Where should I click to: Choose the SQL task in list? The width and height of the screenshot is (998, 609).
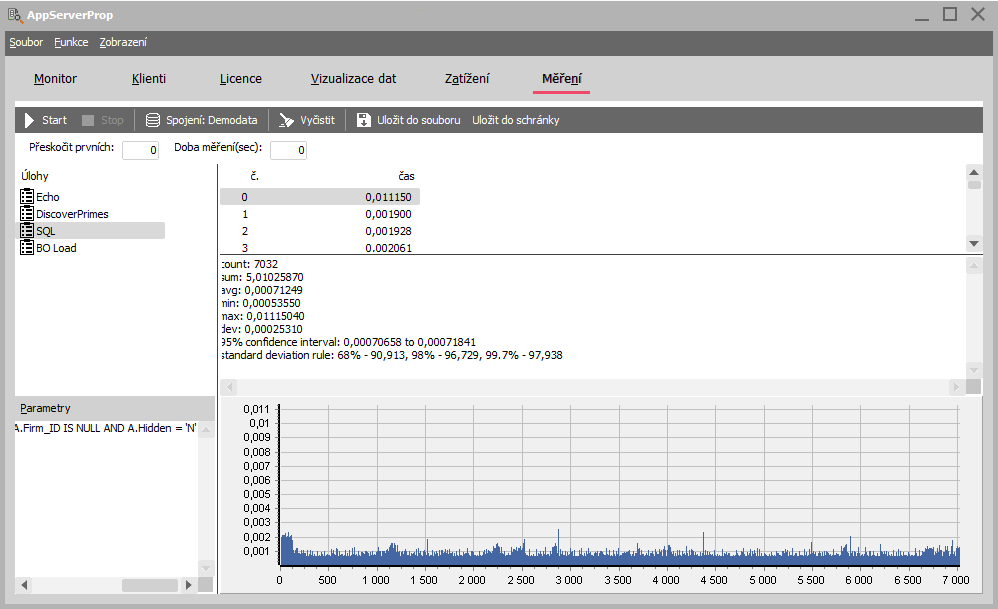tap(46, 231)
